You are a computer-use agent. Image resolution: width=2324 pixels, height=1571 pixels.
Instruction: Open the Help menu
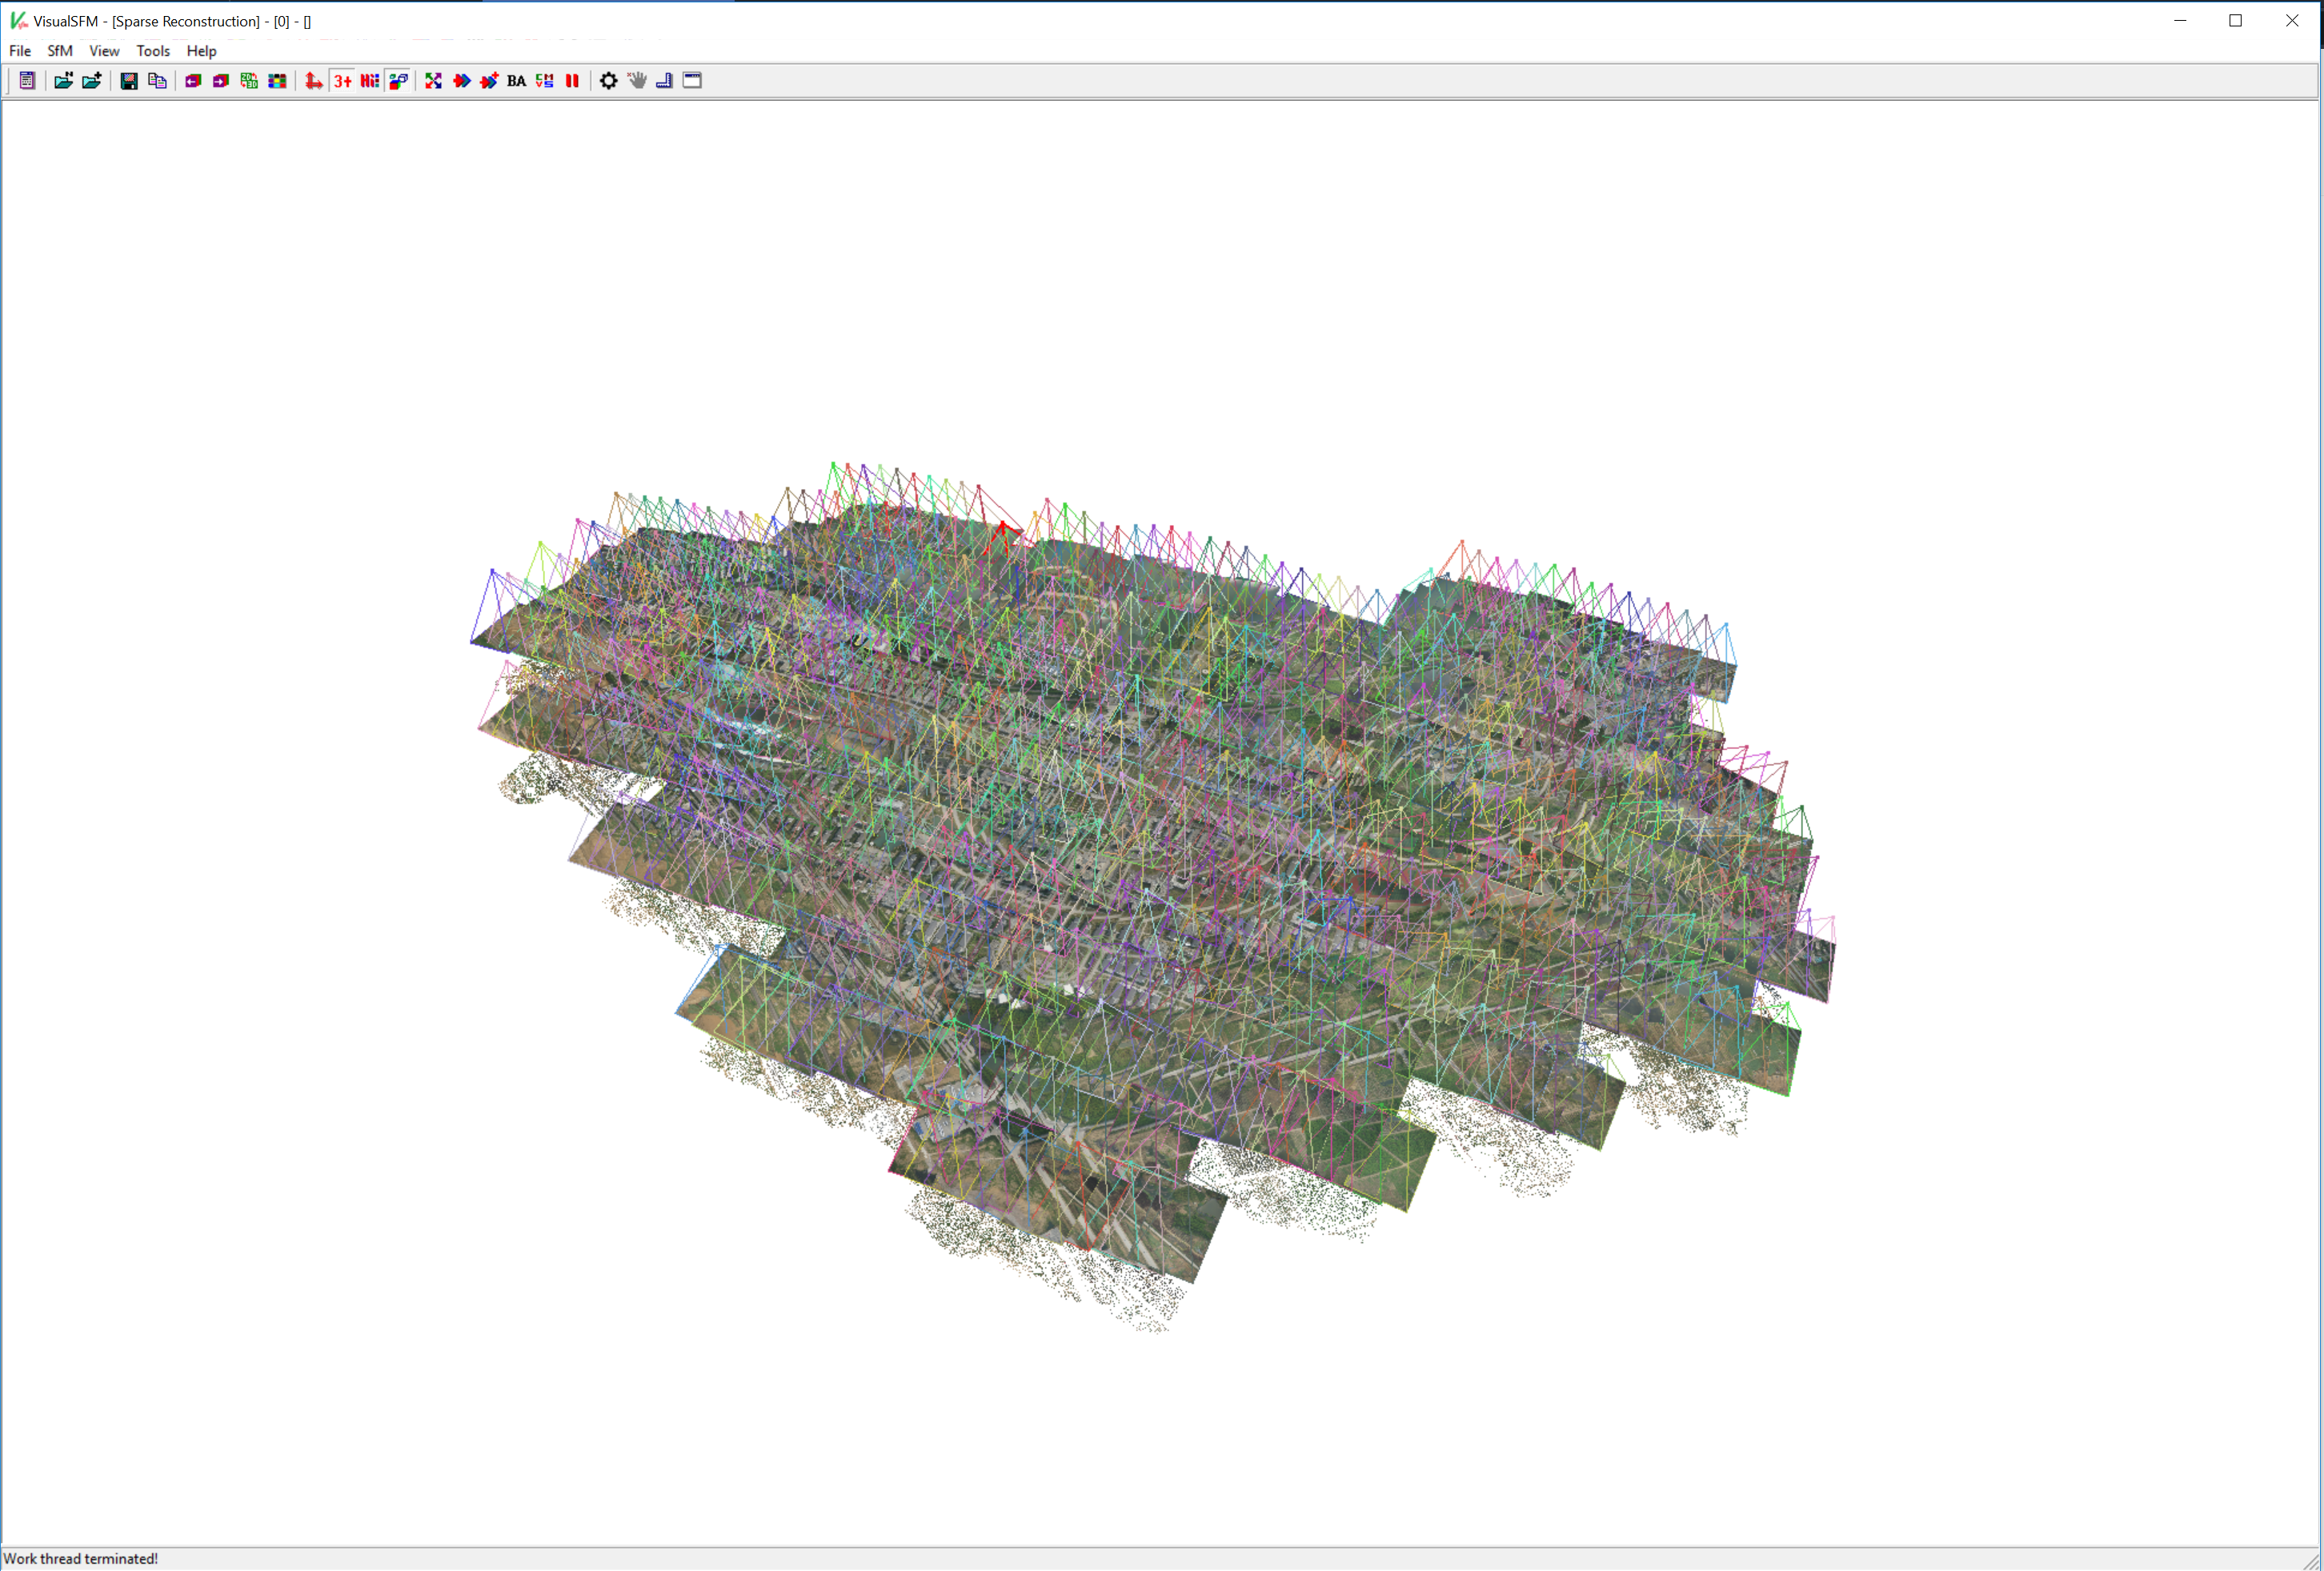click(201, 51)
